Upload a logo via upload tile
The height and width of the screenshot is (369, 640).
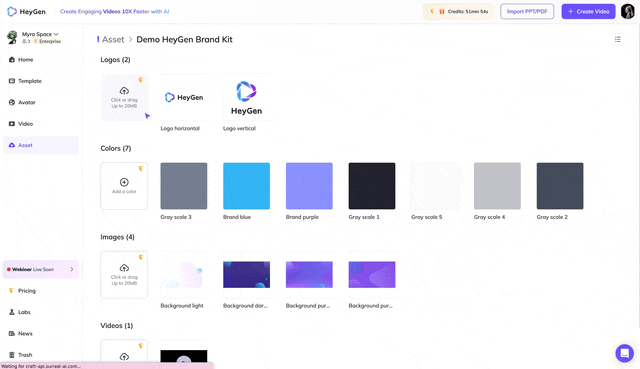coord(124,97)
